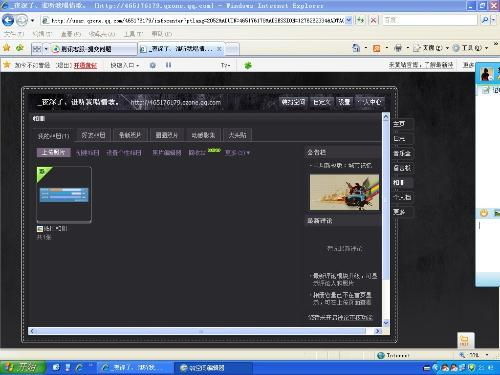Image resolution: width=500 pixels, height=375 pixels.
Task: Click the pause icon in Qzone toolbar
Action: [x=168, y=65]
